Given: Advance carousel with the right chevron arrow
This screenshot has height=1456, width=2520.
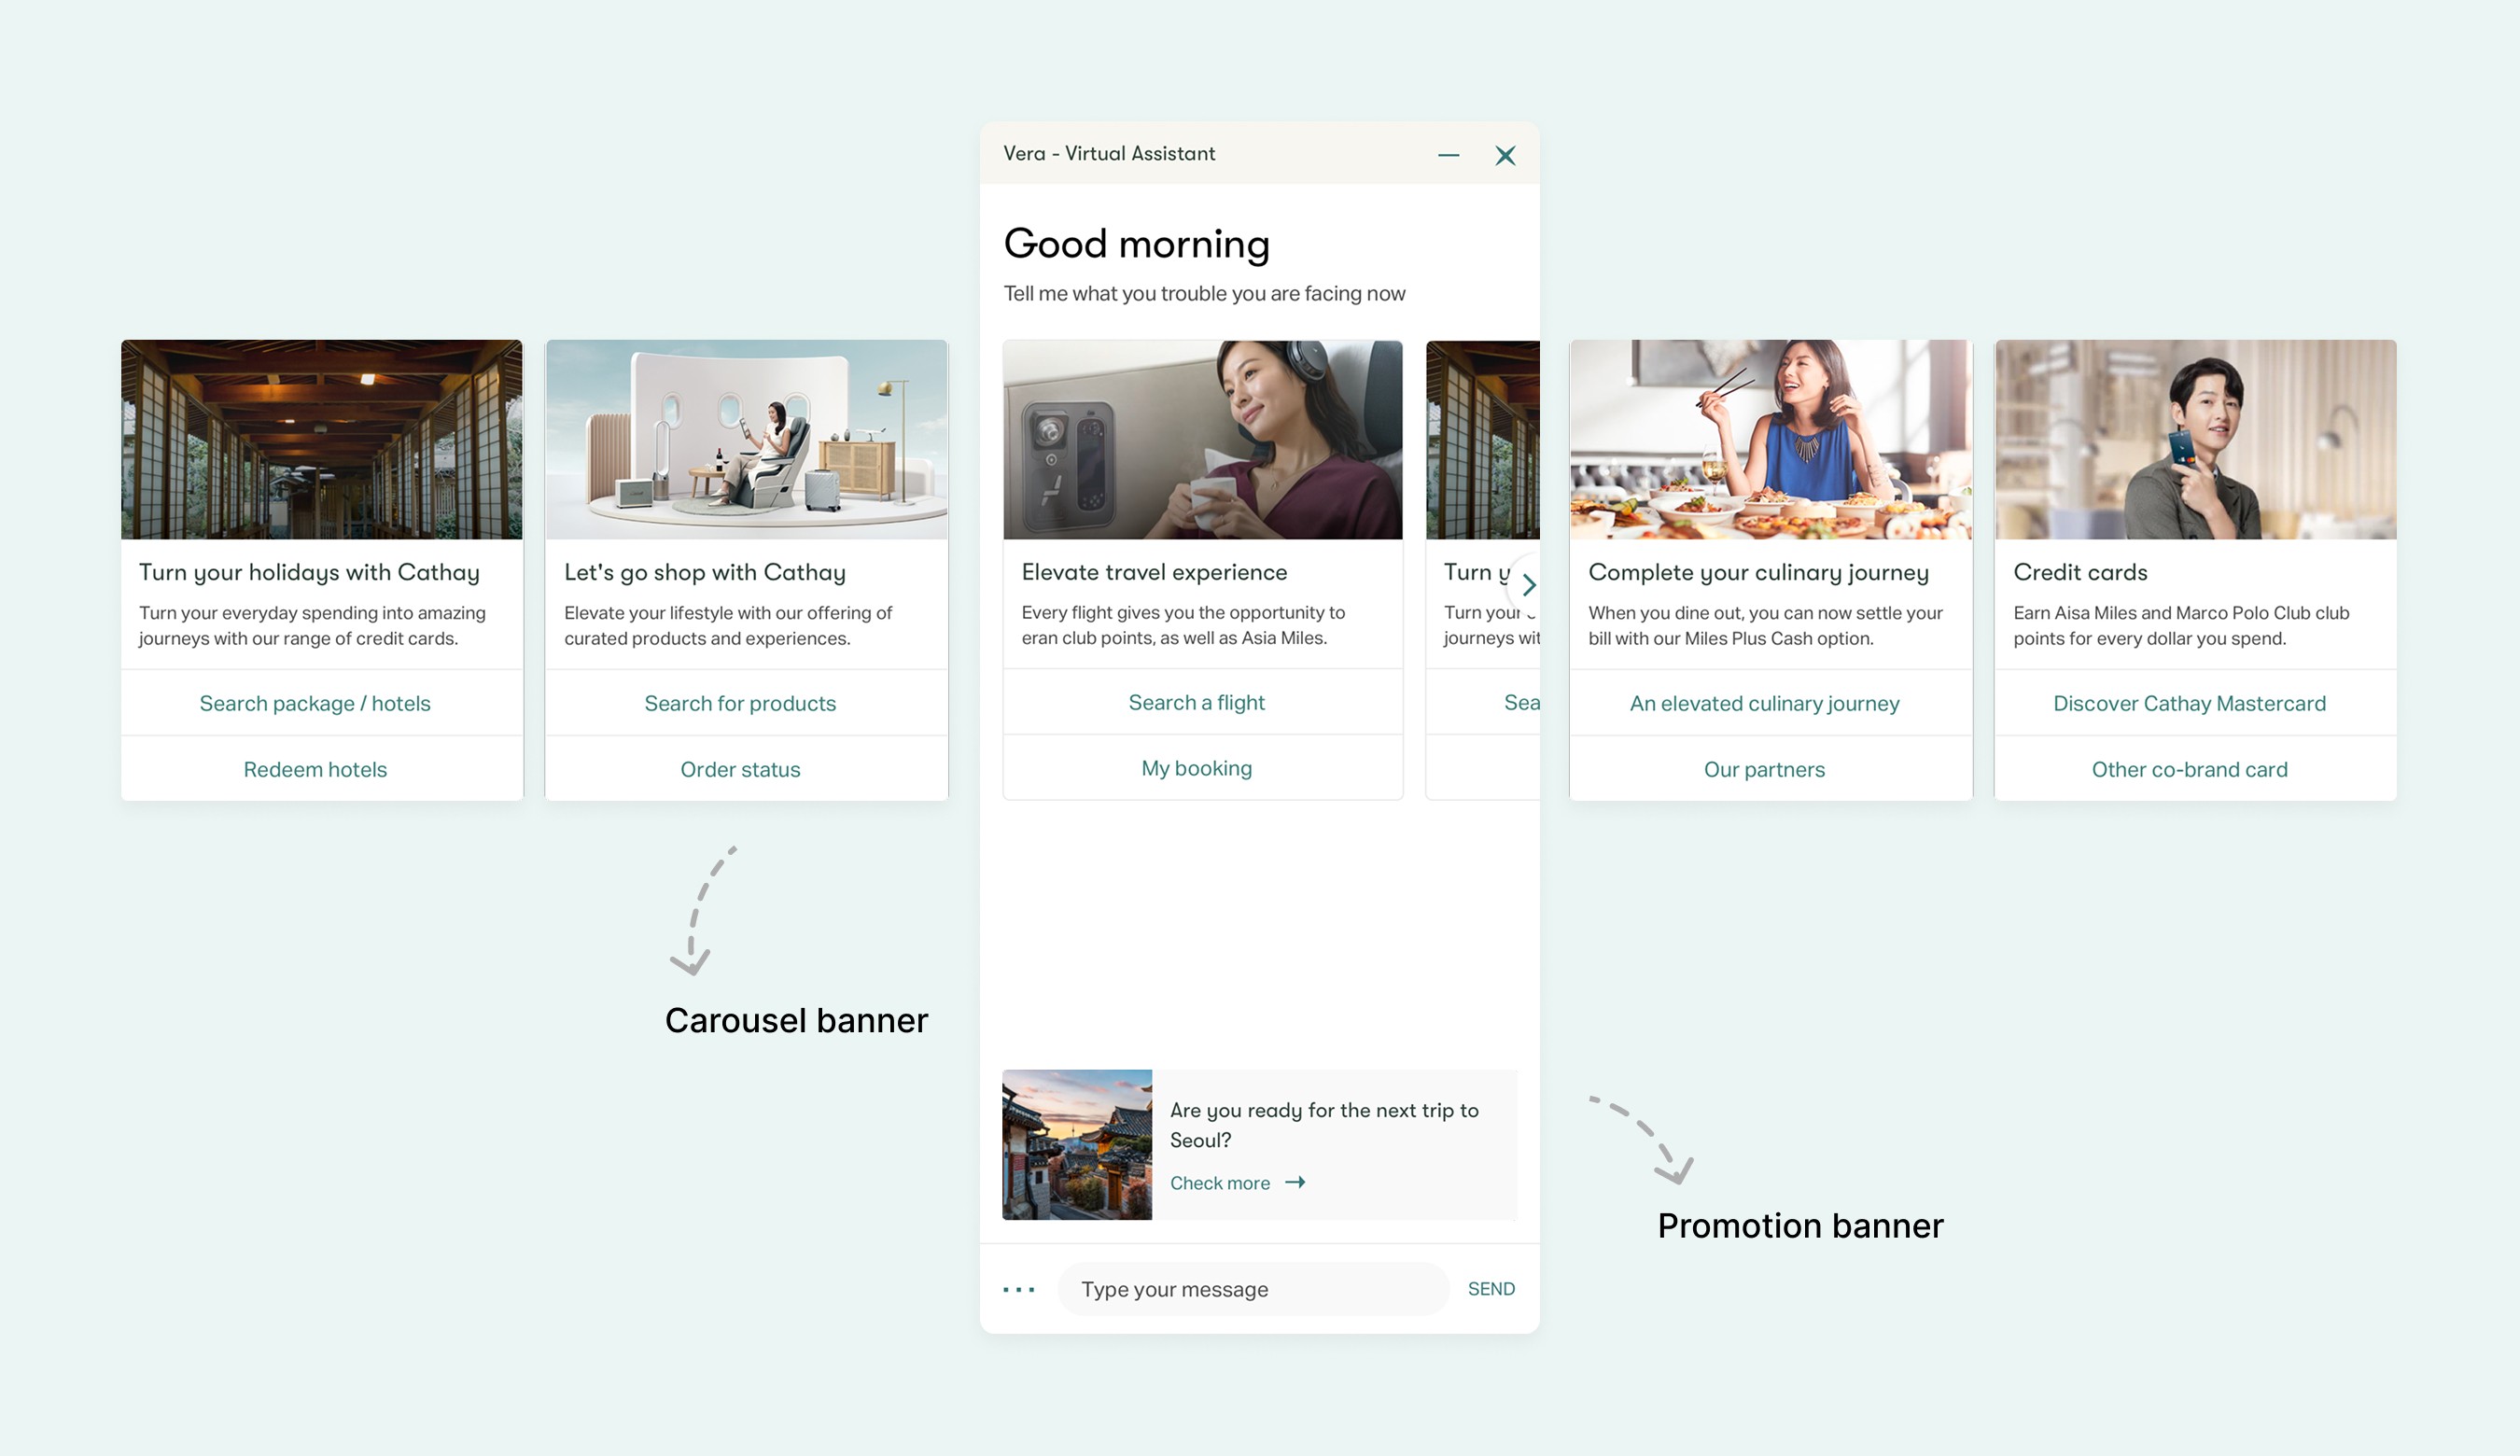Looking at the screenshot, I should pyautogui.click(x=1527, y=585).
